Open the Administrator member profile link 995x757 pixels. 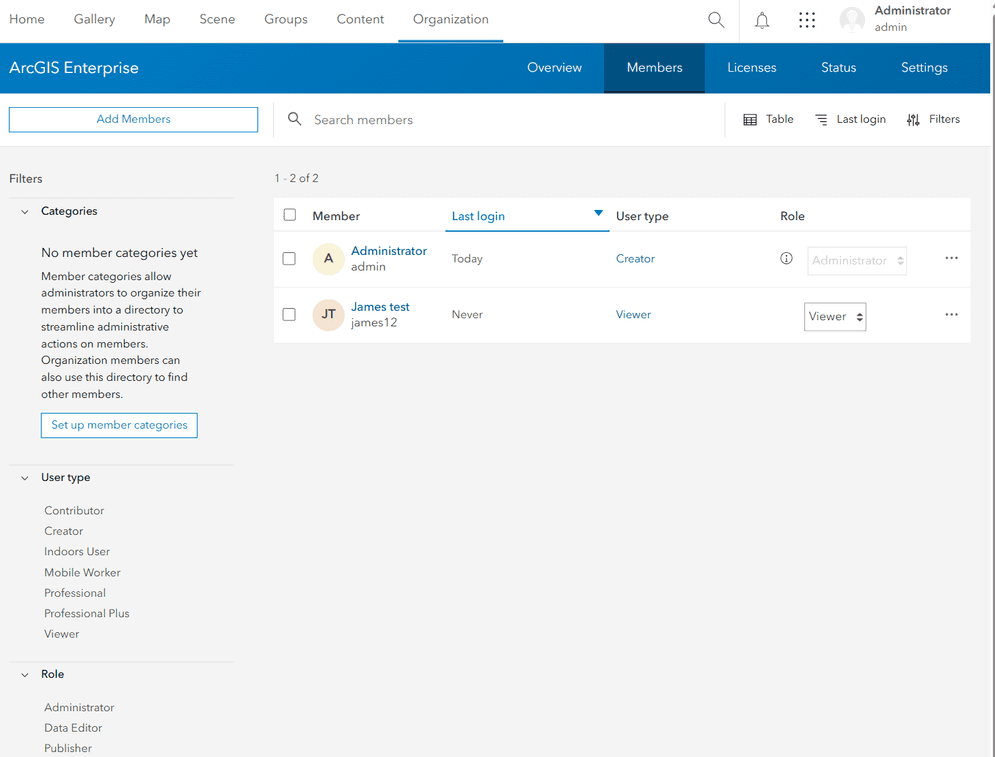point(389,251)
